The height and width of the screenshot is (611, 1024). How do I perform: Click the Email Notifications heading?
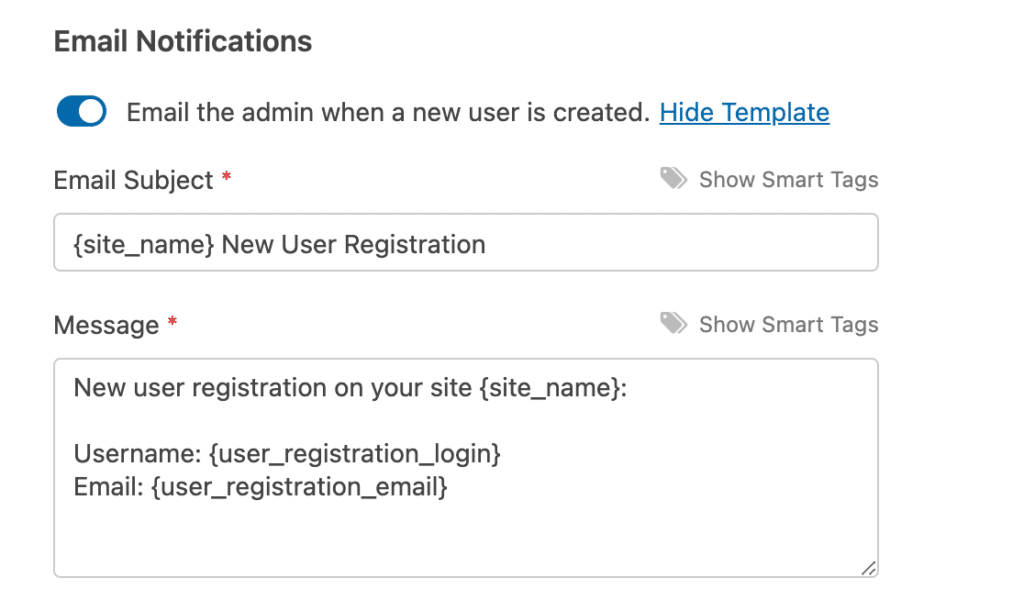tap(183, 41)
